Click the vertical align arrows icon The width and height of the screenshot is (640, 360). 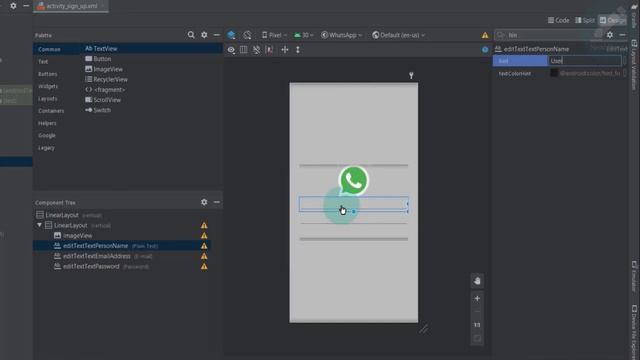click(298, 50)
